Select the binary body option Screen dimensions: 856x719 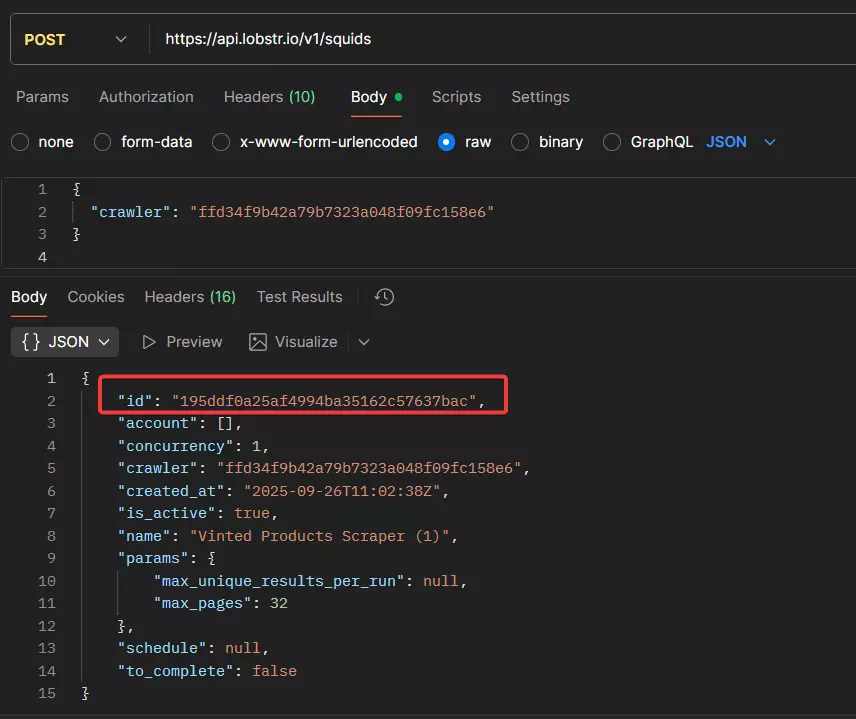pyautogui.click(x=520, y=142)
